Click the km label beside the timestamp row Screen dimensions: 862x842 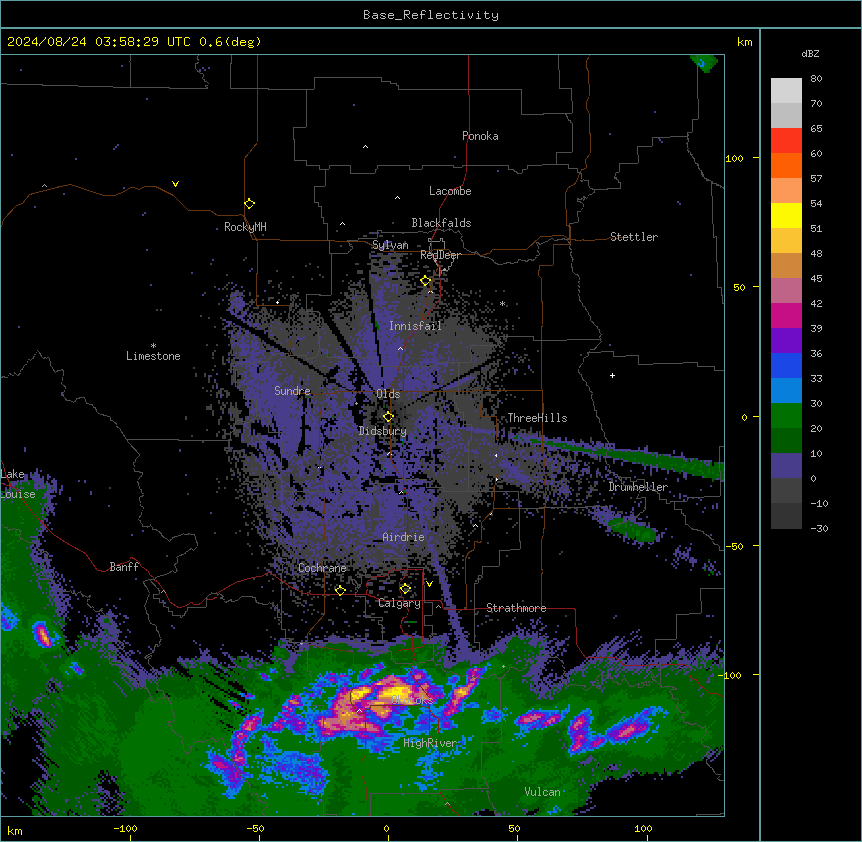pos(744,42)
